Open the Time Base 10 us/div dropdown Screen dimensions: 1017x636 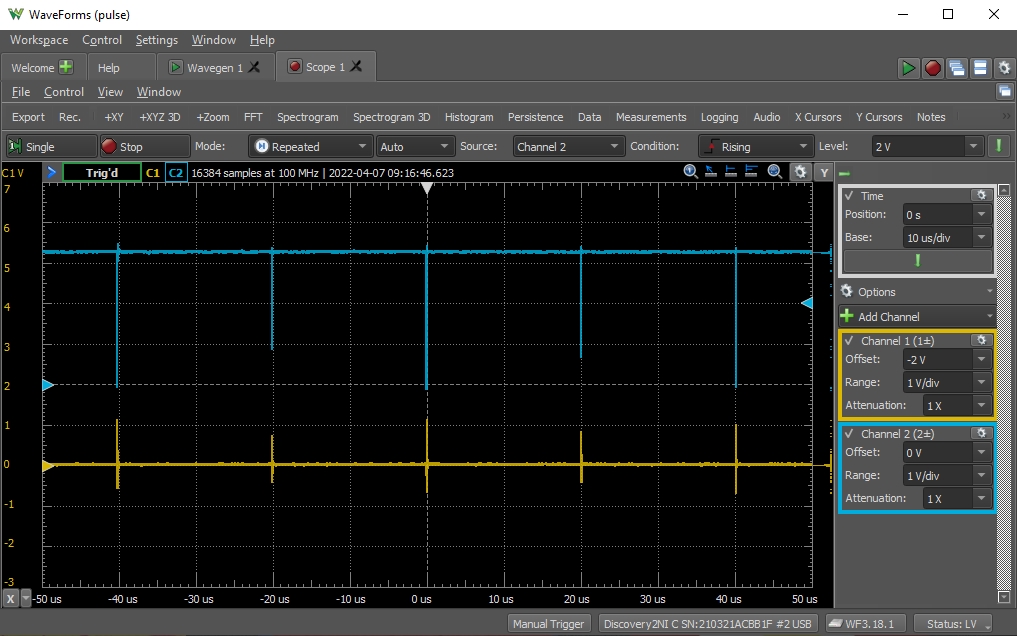pos(981,237)
